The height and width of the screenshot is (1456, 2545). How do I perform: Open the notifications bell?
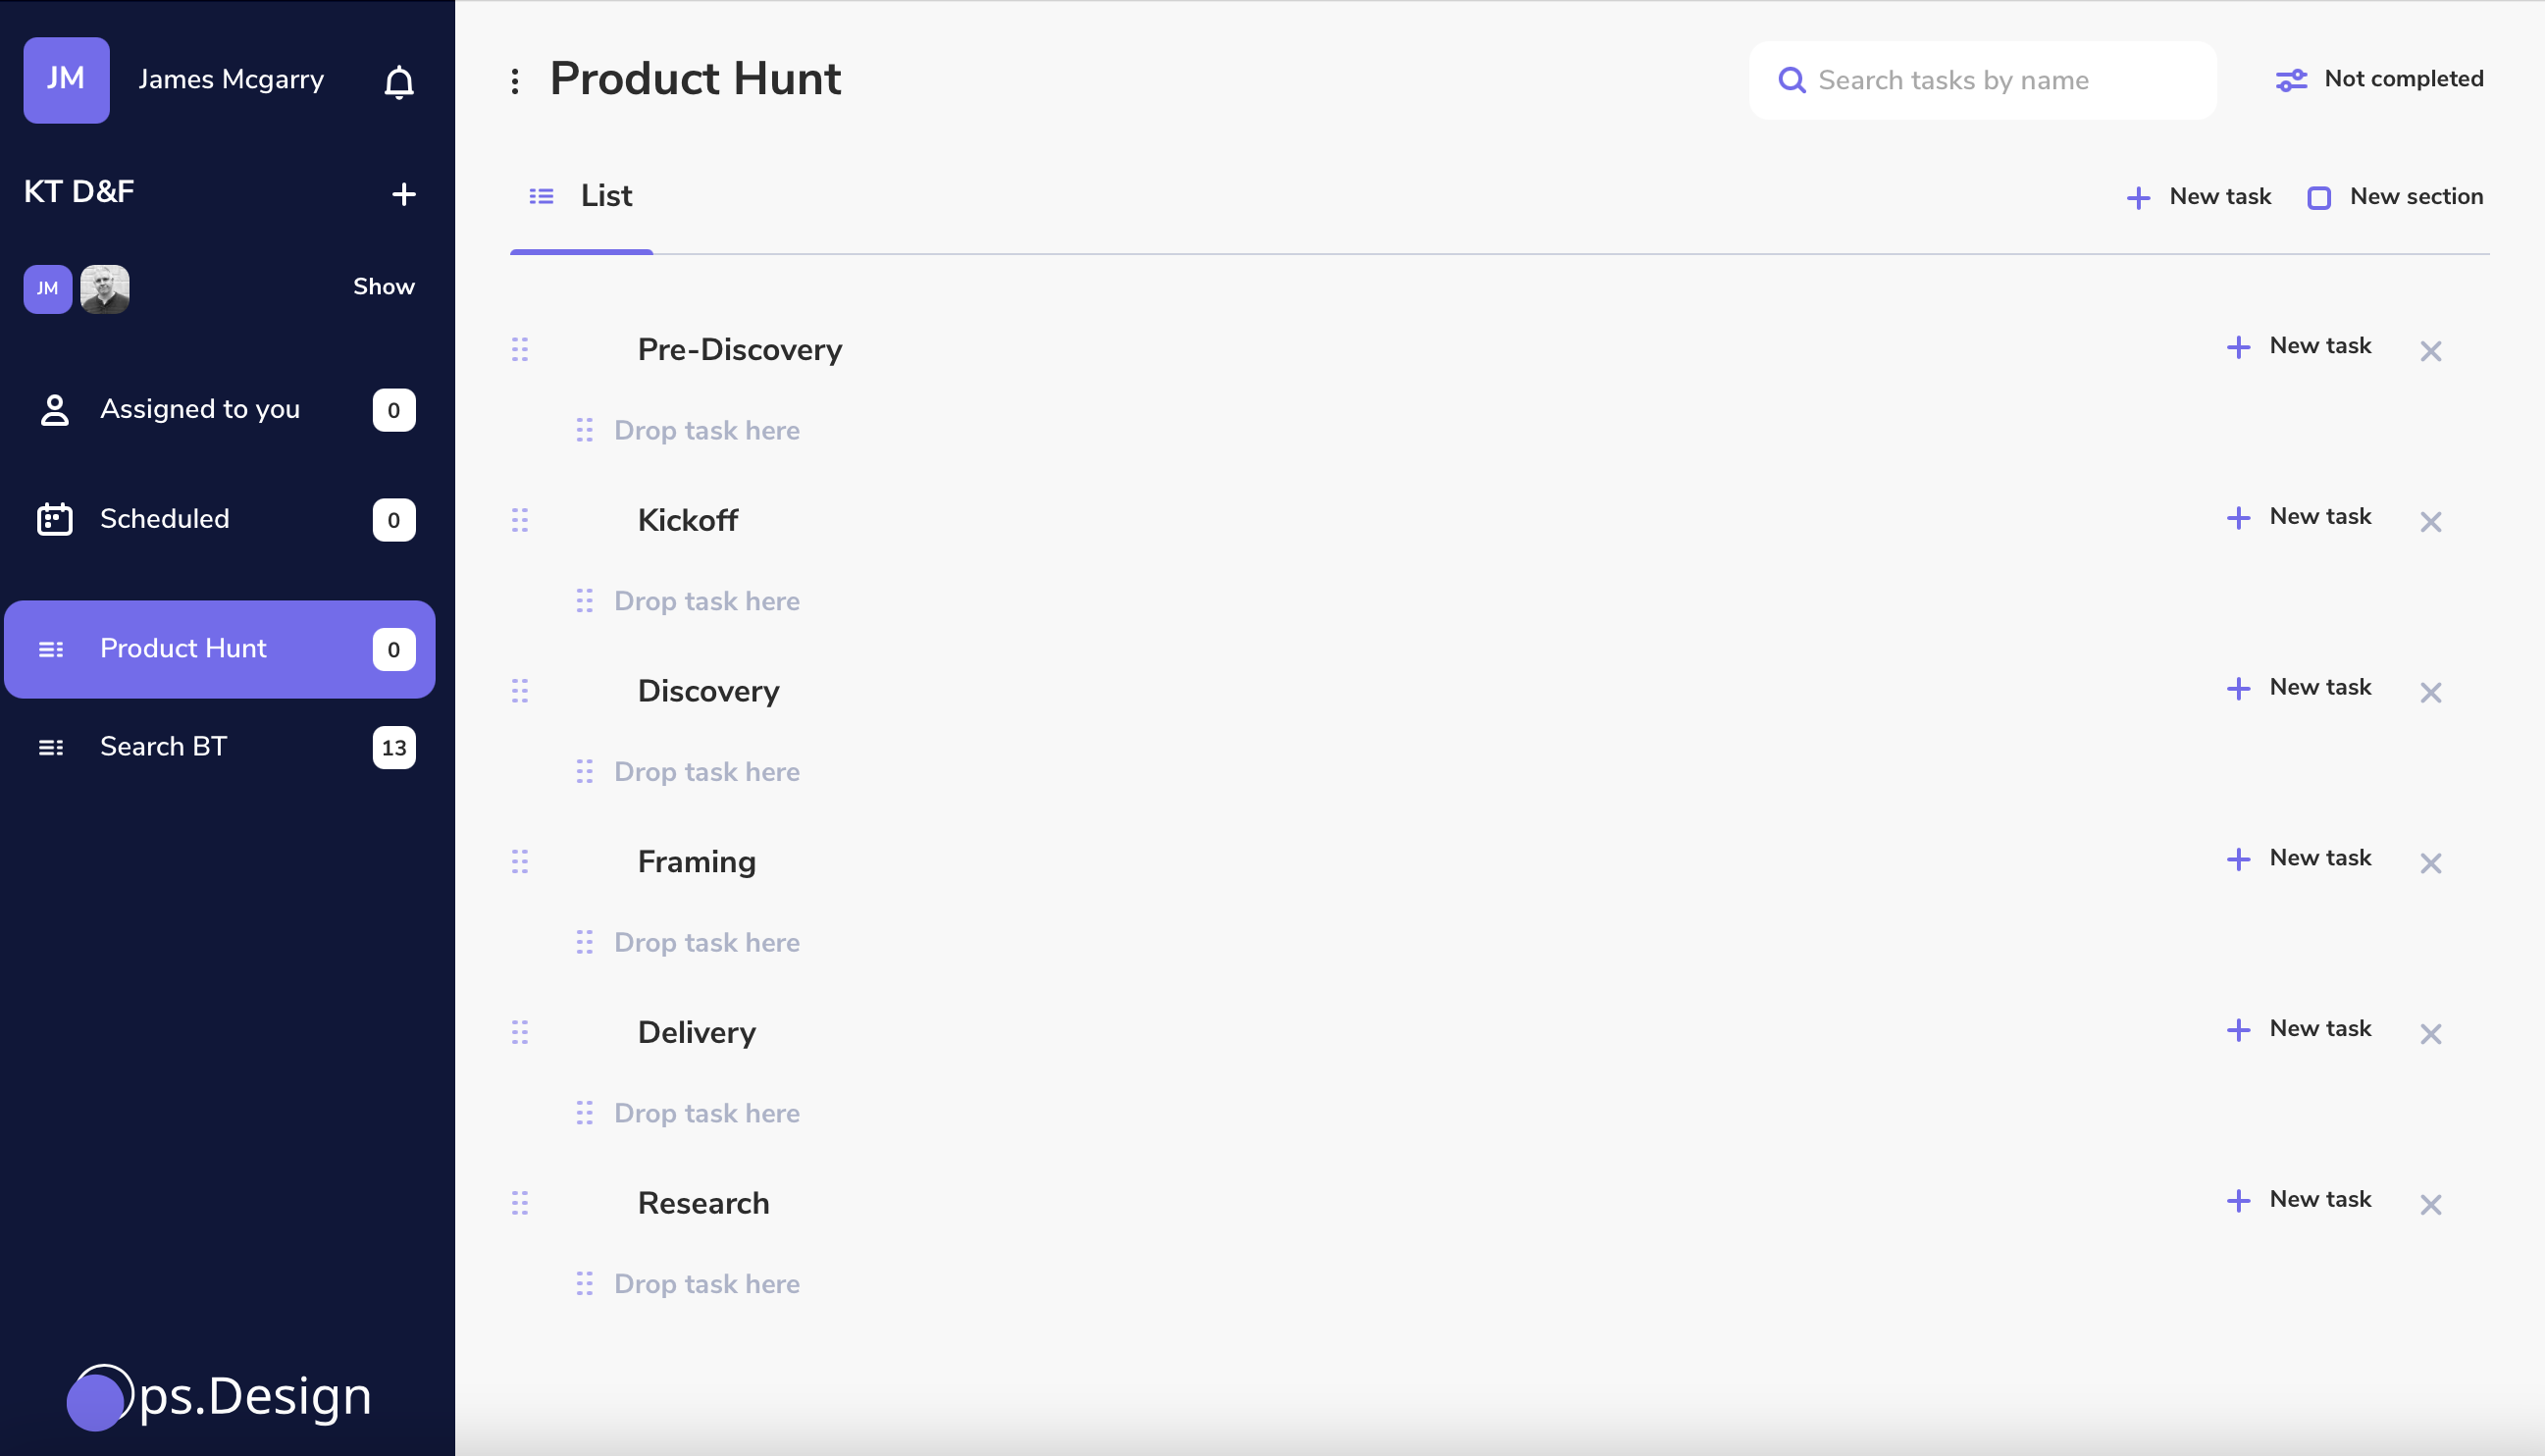coord(399,81)
